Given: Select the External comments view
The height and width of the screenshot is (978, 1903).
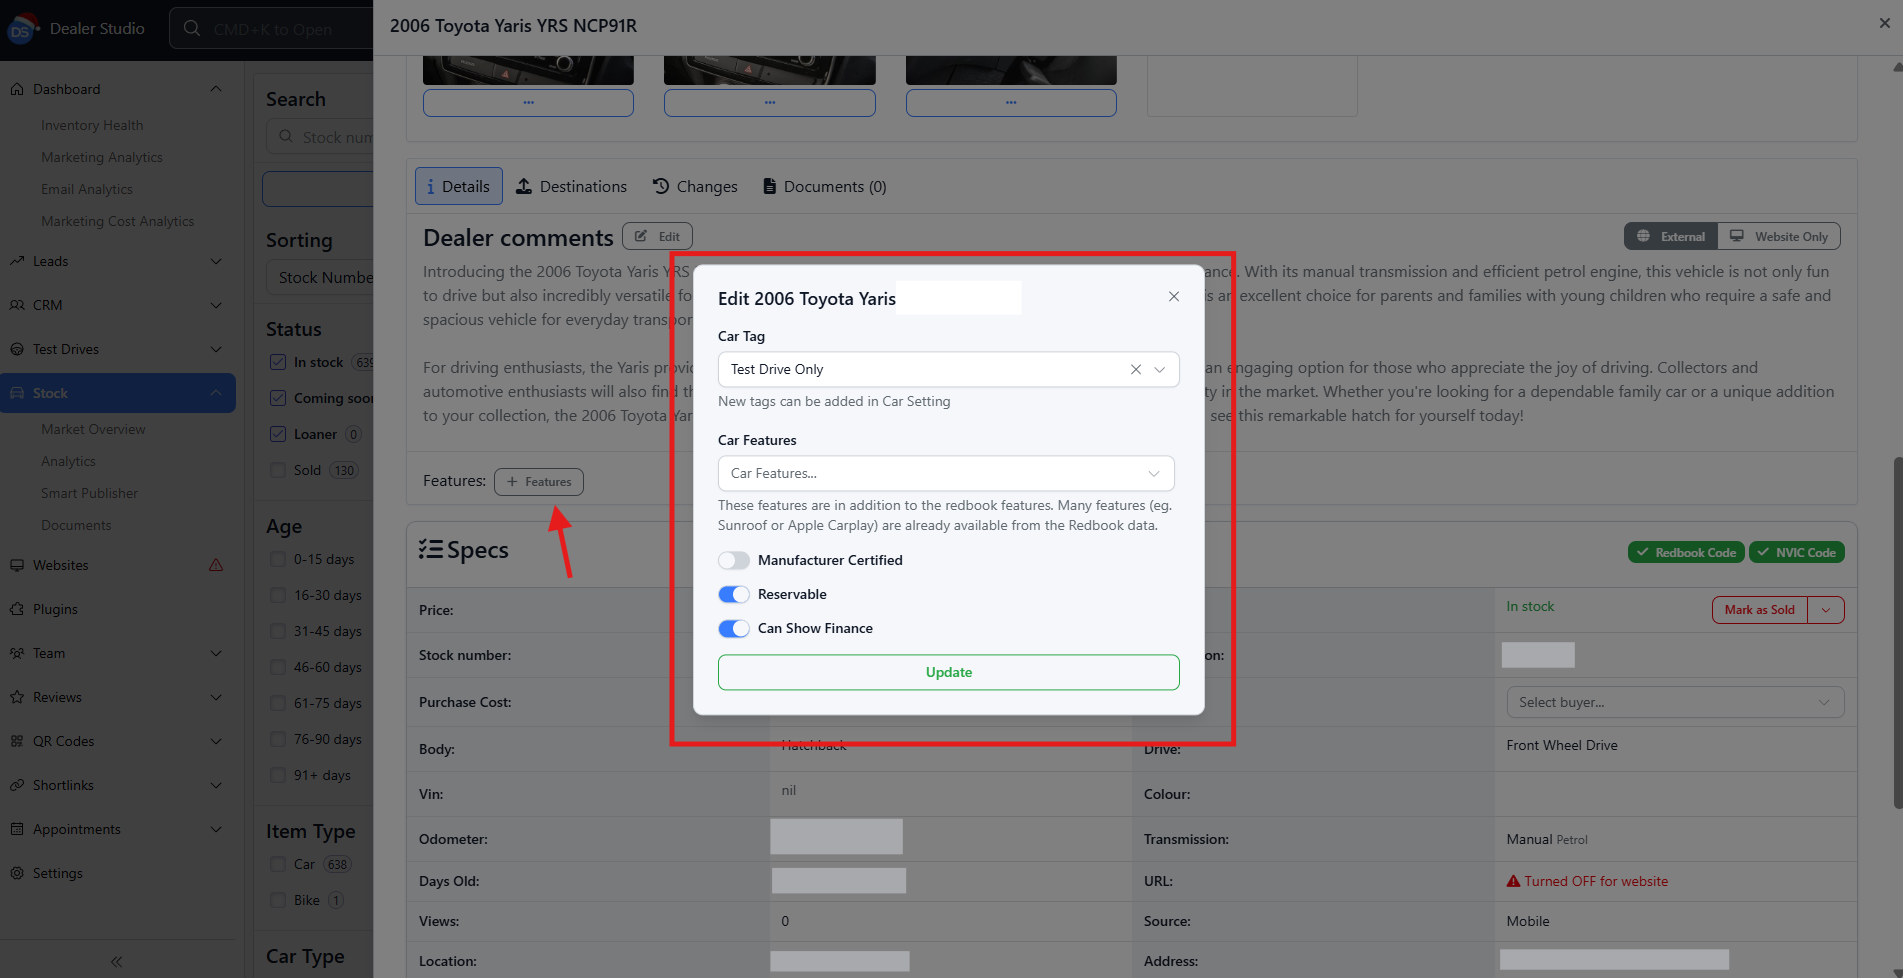Looking at the screenshot, I should coord(1671,236).
